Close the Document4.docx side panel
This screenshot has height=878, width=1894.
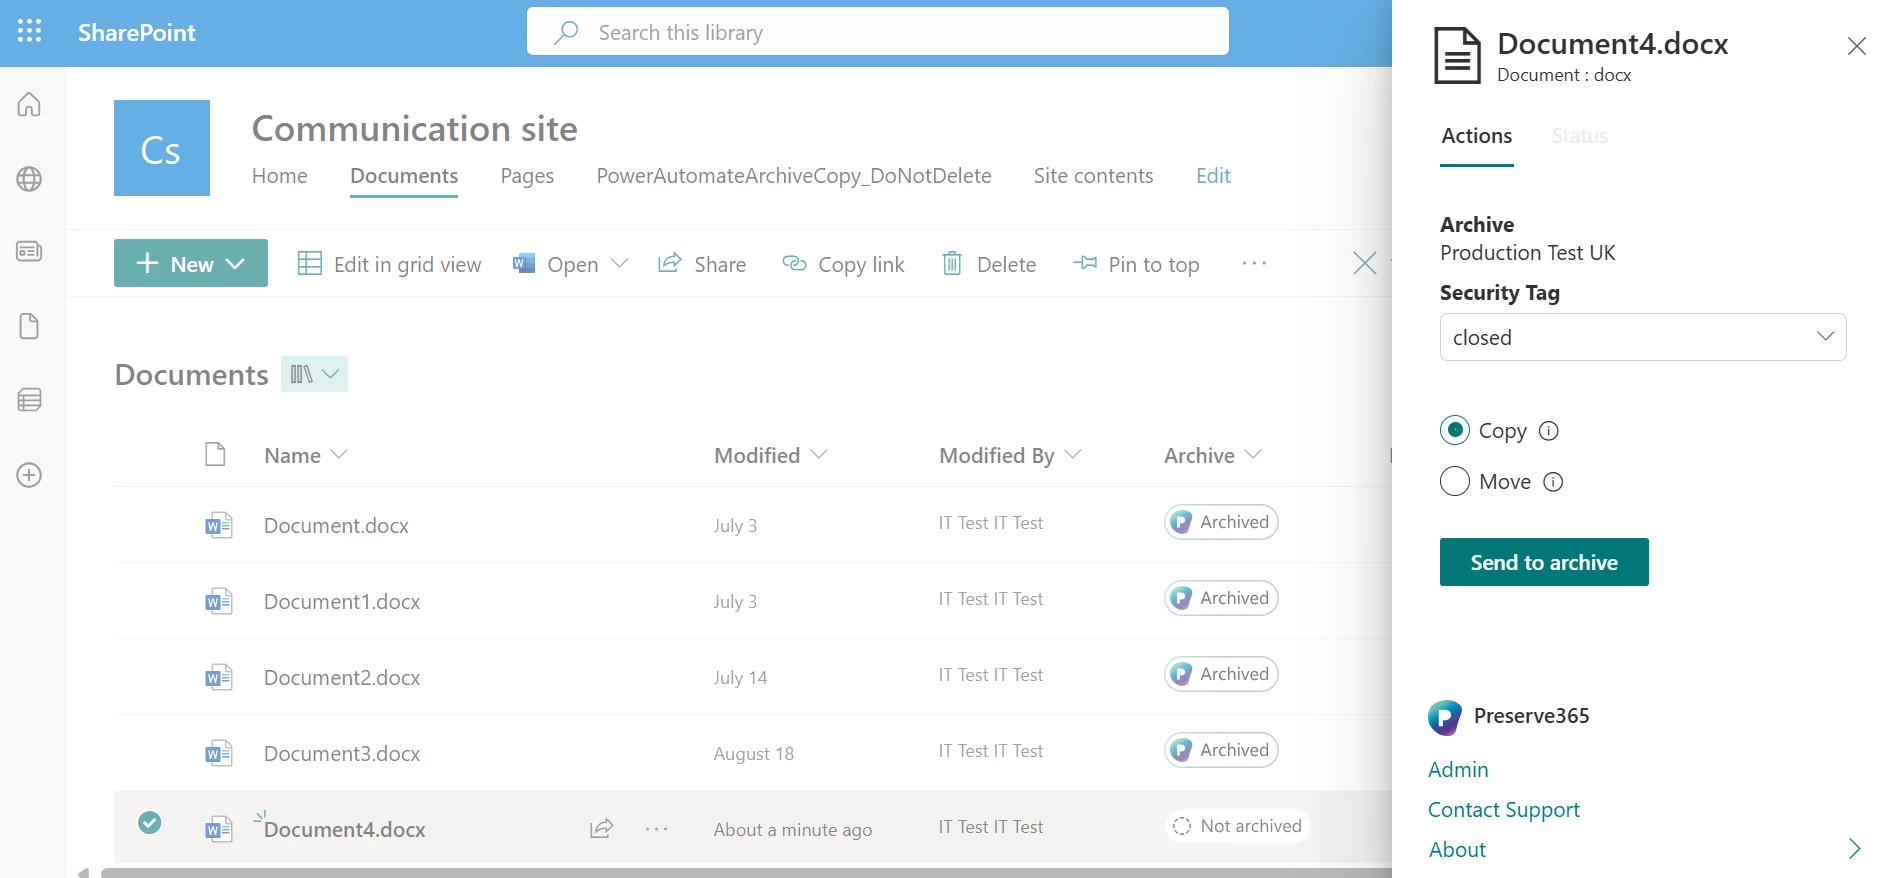pyautogui.click(x=1857, y=46)
